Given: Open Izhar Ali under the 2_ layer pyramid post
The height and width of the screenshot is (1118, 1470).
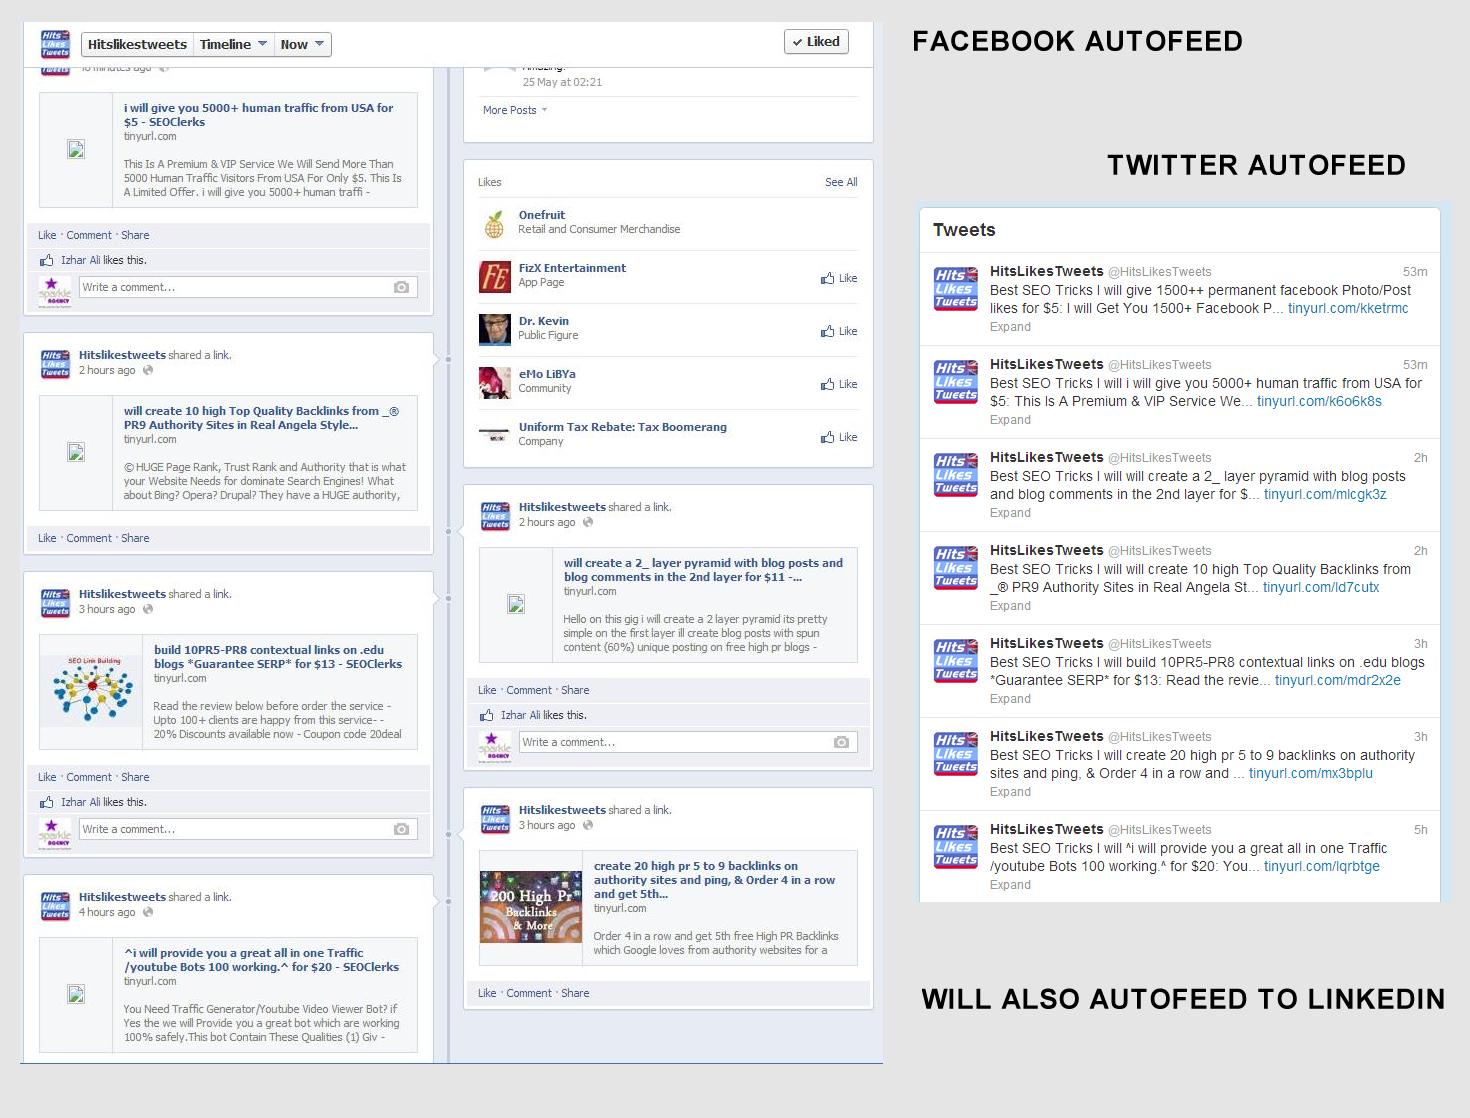Looking at the screenshot, I should tap(520, 715).
